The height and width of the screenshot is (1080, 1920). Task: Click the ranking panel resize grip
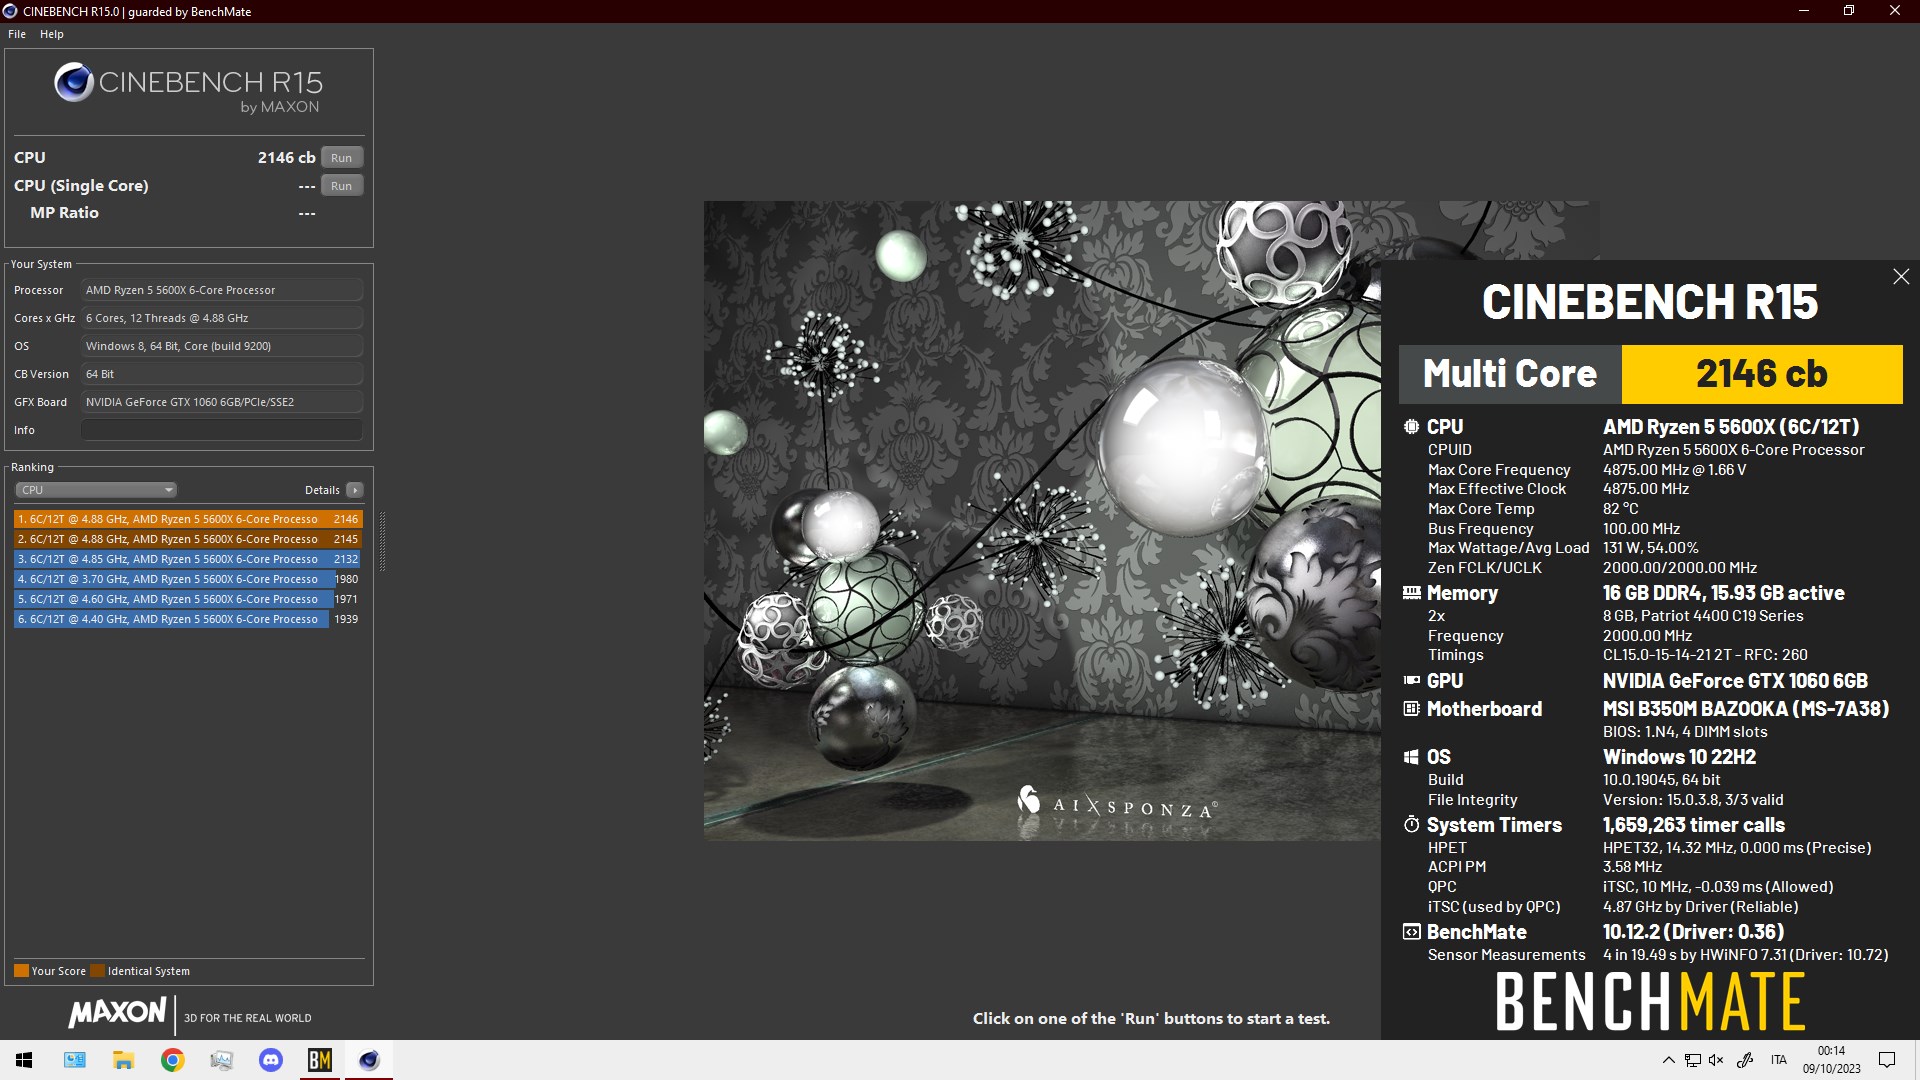coord(382,542)
